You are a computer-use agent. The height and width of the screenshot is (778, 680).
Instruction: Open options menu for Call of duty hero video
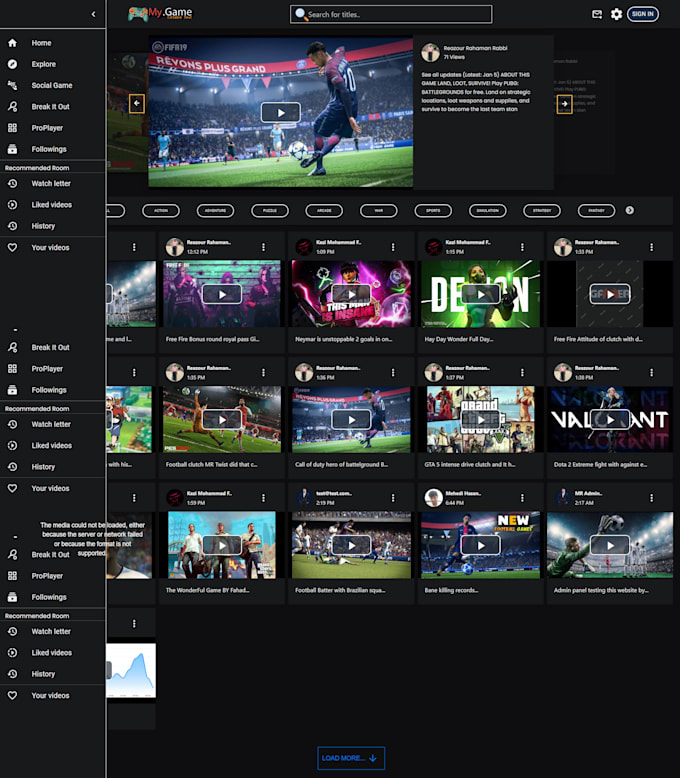coord(393,373)
